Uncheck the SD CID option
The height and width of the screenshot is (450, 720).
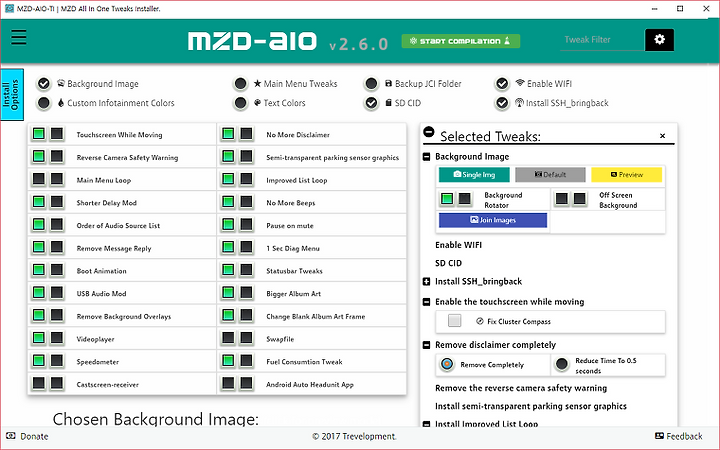click(x=371, y=103)
